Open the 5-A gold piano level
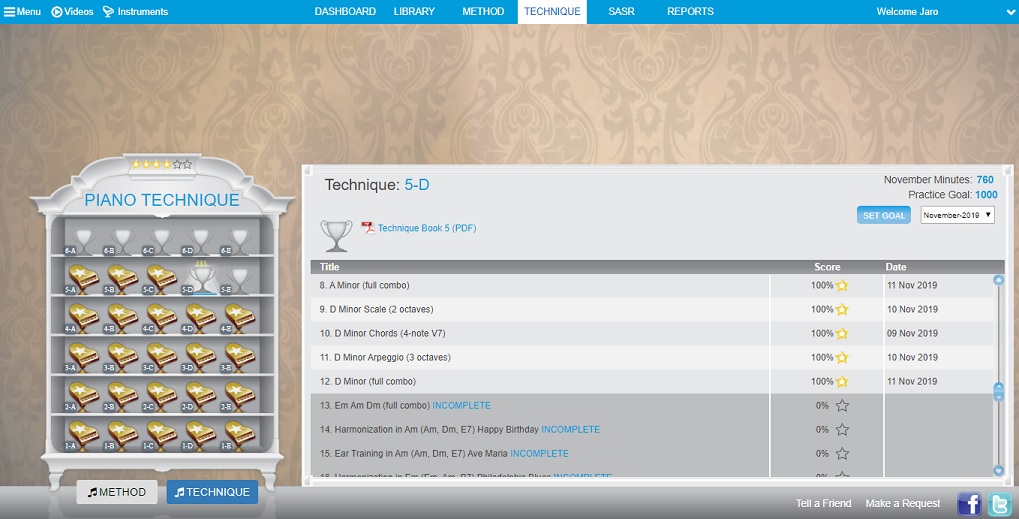1019x519 pixels. [83, 278]
